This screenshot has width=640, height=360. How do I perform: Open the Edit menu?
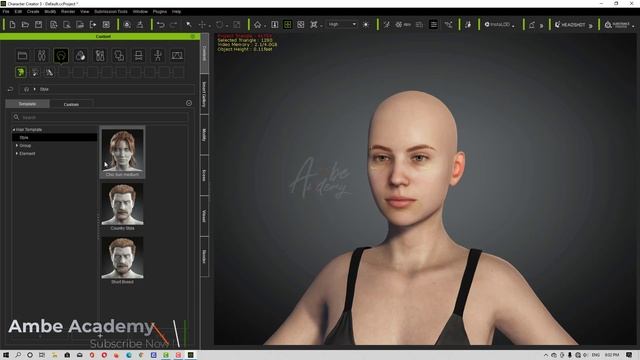18,11
